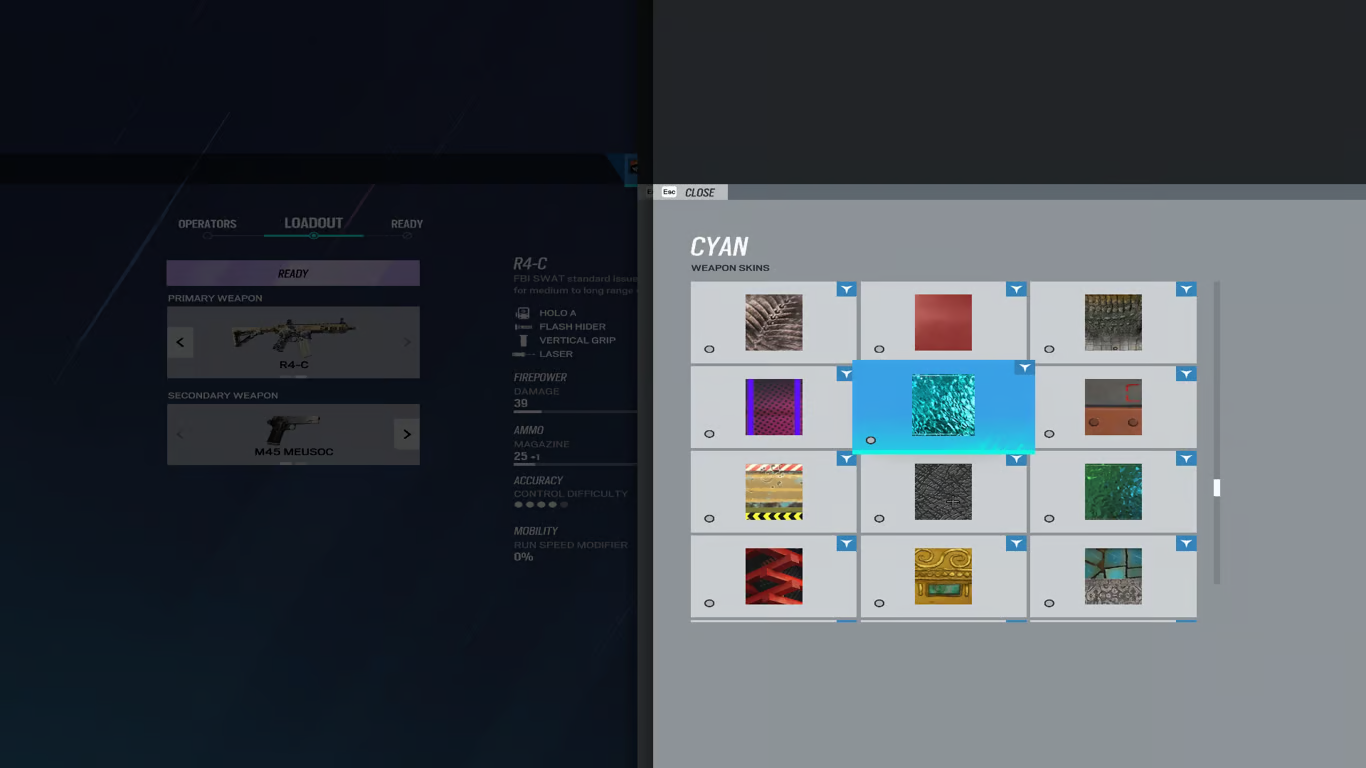Pick the metallic scales skin swatch
The height and width of the screenshot is (768, 1366).
point(1113,322)
